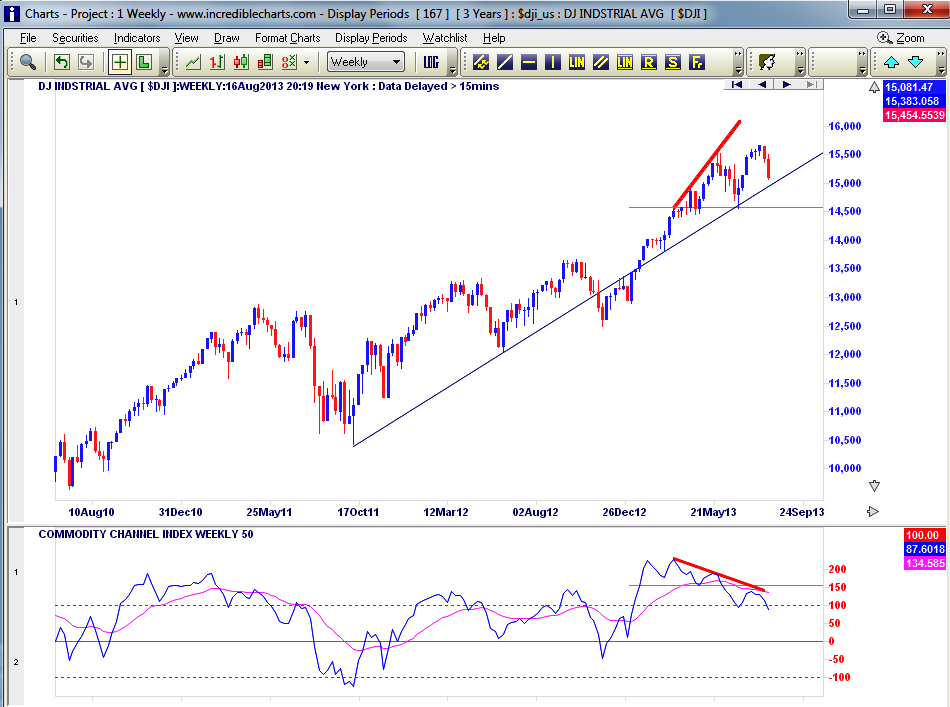
Task: Toggle the LOG scale button
Action: [x=431, y=62]
